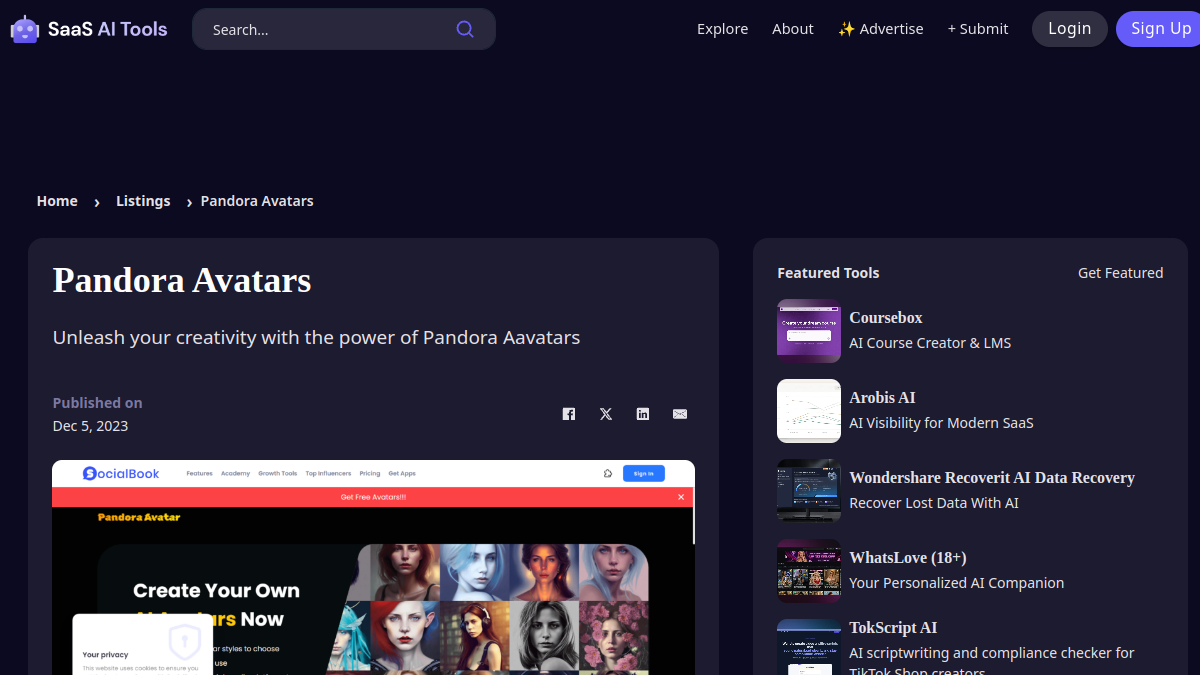Share listing on LinkedIn
Image resolution: width=1200 pixels, height=675 pixels.
643,414
